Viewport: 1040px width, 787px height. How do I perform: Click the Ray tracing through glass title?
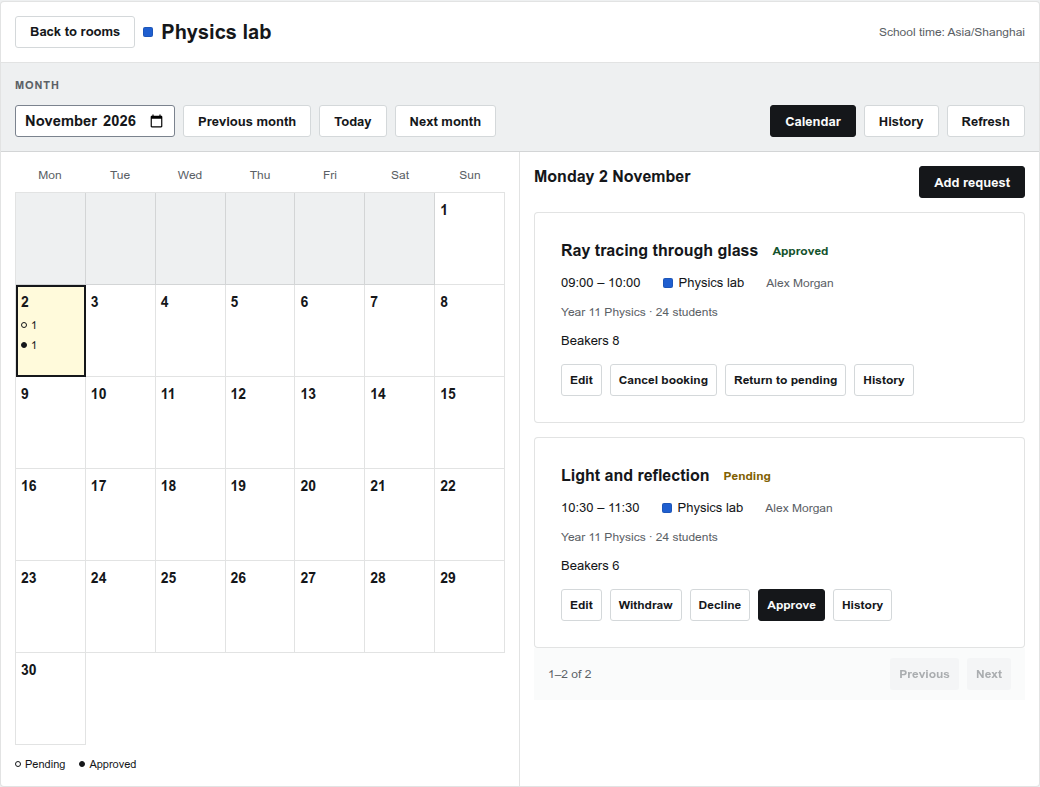pyautogui.click(x=659, y=251)
